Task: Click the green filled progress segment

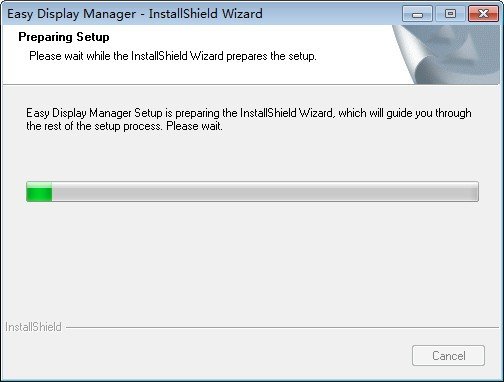Action: [x=39, y=192]
